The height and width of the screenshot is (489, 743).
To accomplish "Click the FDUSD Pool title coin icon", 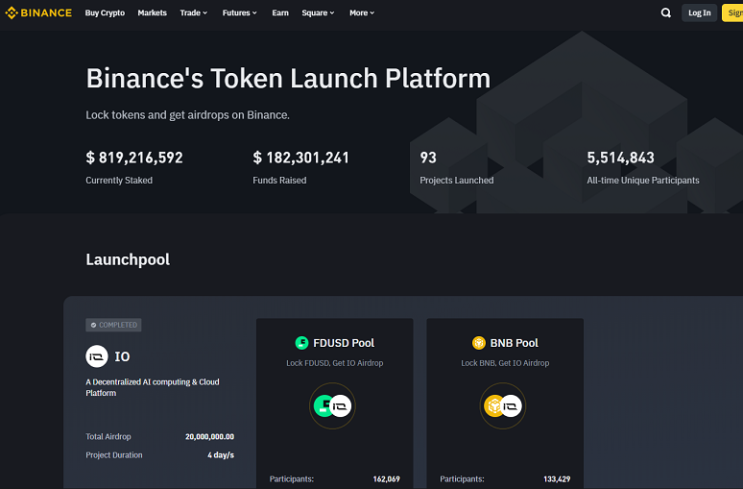I will tap(302, 343).
